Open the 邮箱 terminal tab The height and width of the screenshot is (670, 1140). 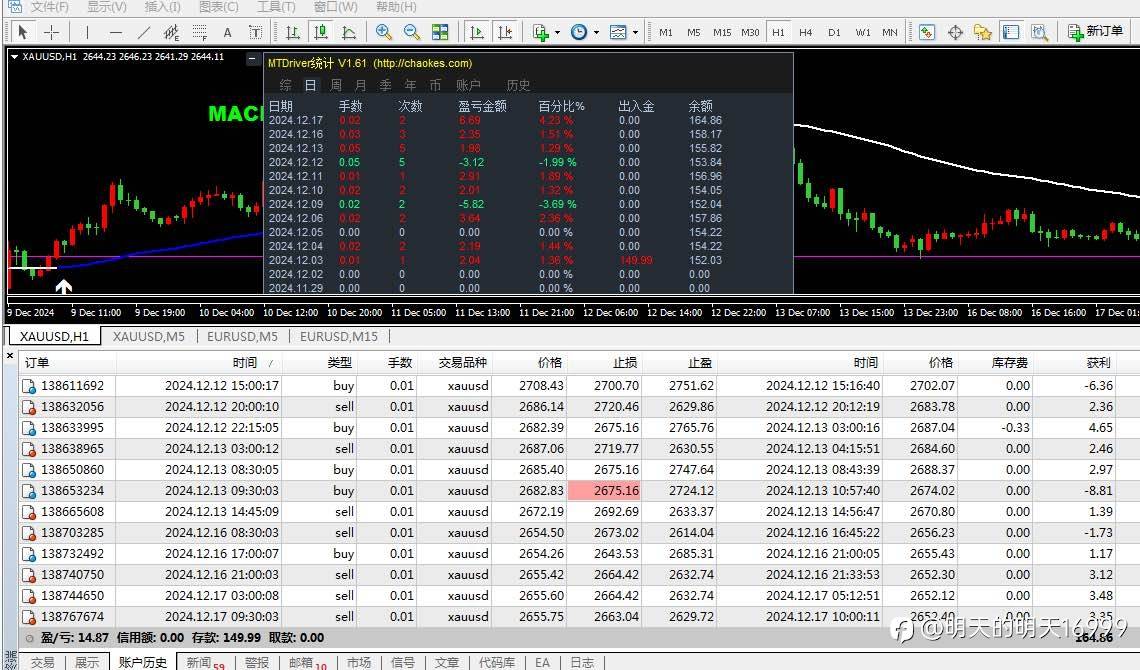click(x=306, y=662)
